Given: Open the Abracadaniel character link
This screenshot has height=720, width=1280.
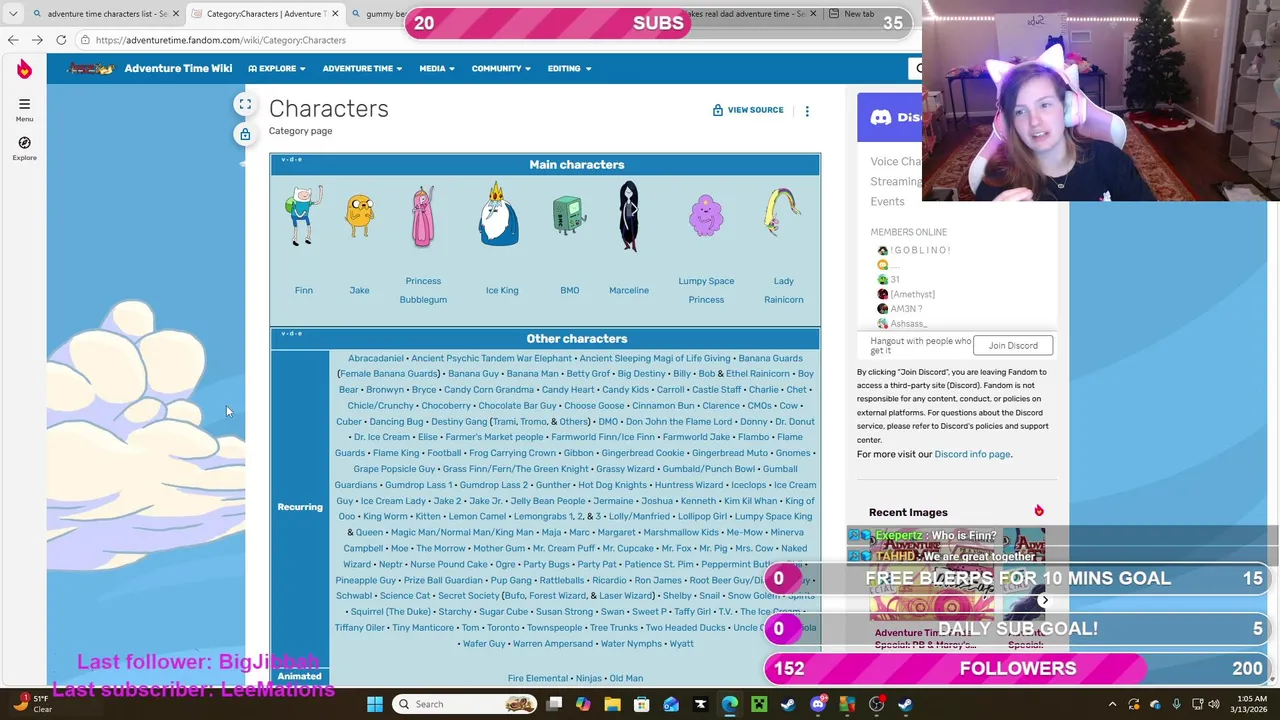Looking at the screenshot, I should pos(376,358).
